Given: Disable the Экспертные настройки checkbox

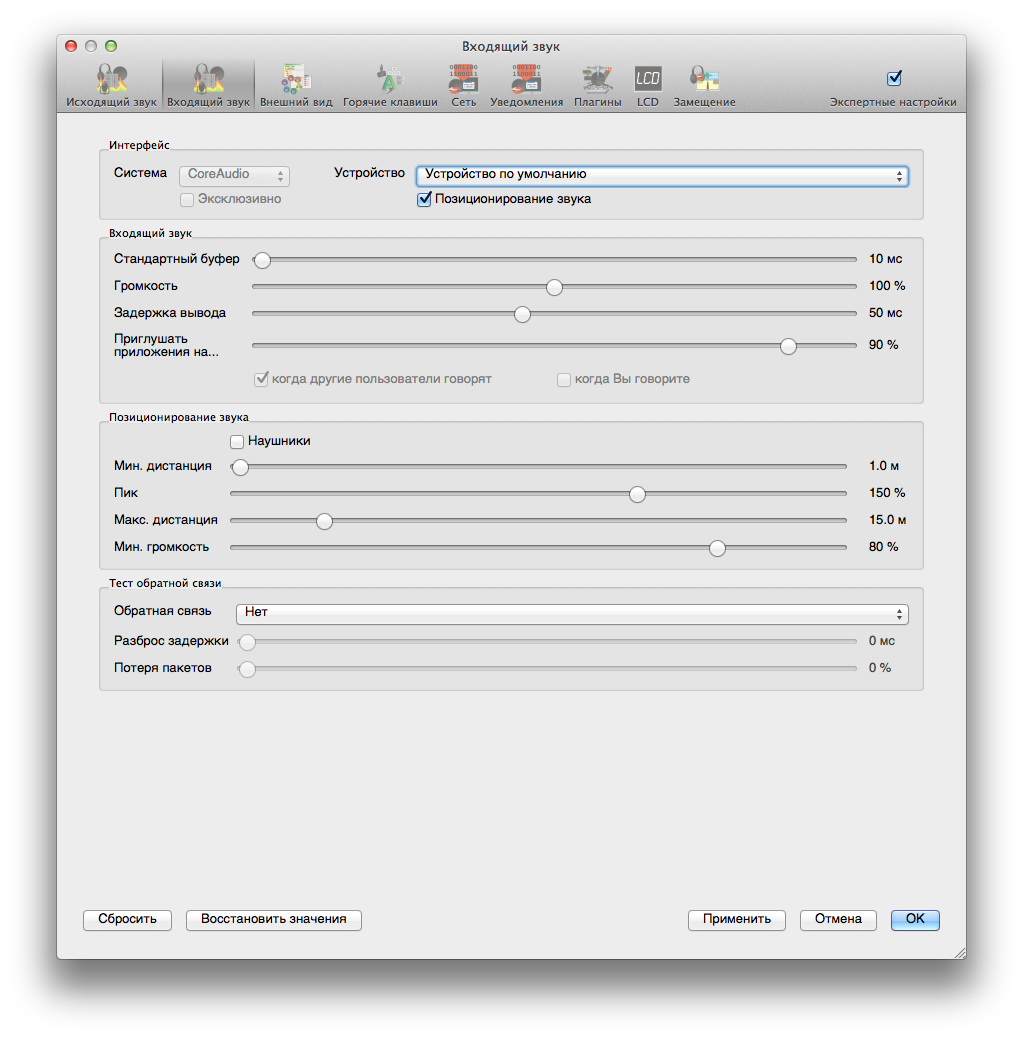Looking at the screenshot, I should coord(894,78).
